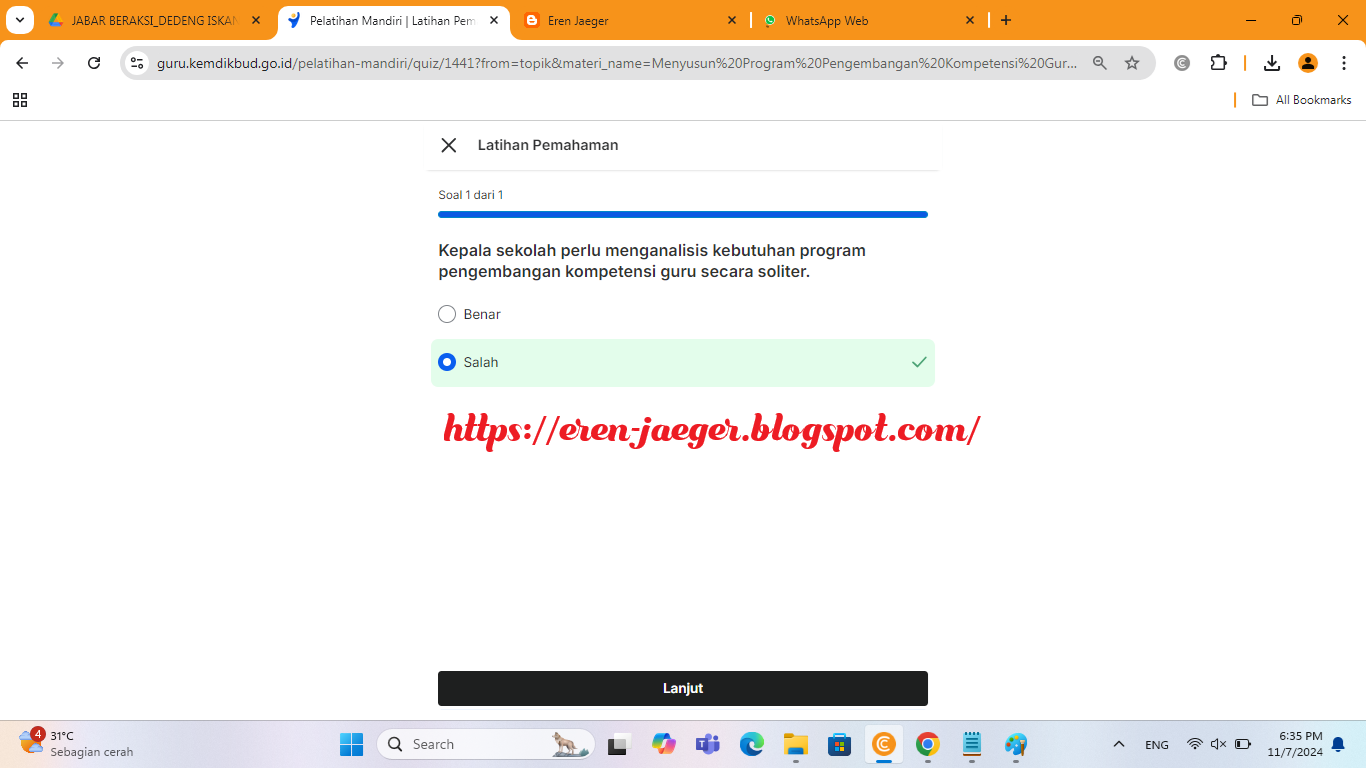View site information icon in address bar
Image resolution: width=1366 pixels, height=768 pixels.
[x=138, y=63]
